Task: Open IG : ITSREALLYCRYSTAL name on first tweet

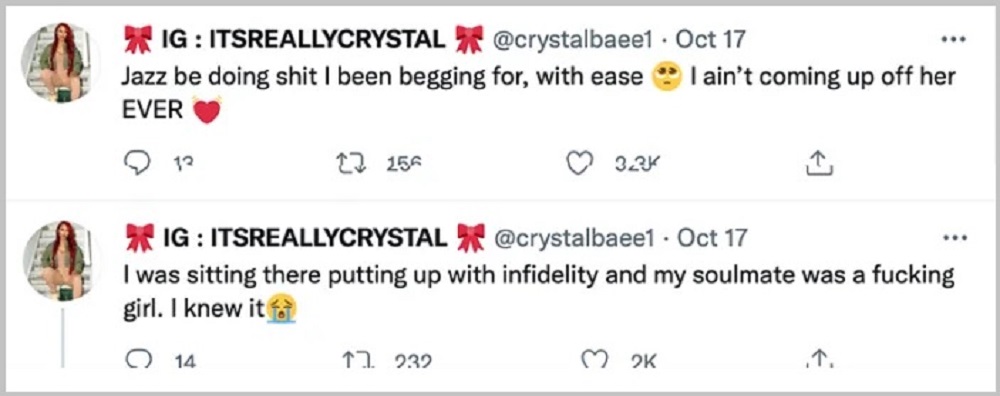Action: pyautogui.click(x=301, y=40)
